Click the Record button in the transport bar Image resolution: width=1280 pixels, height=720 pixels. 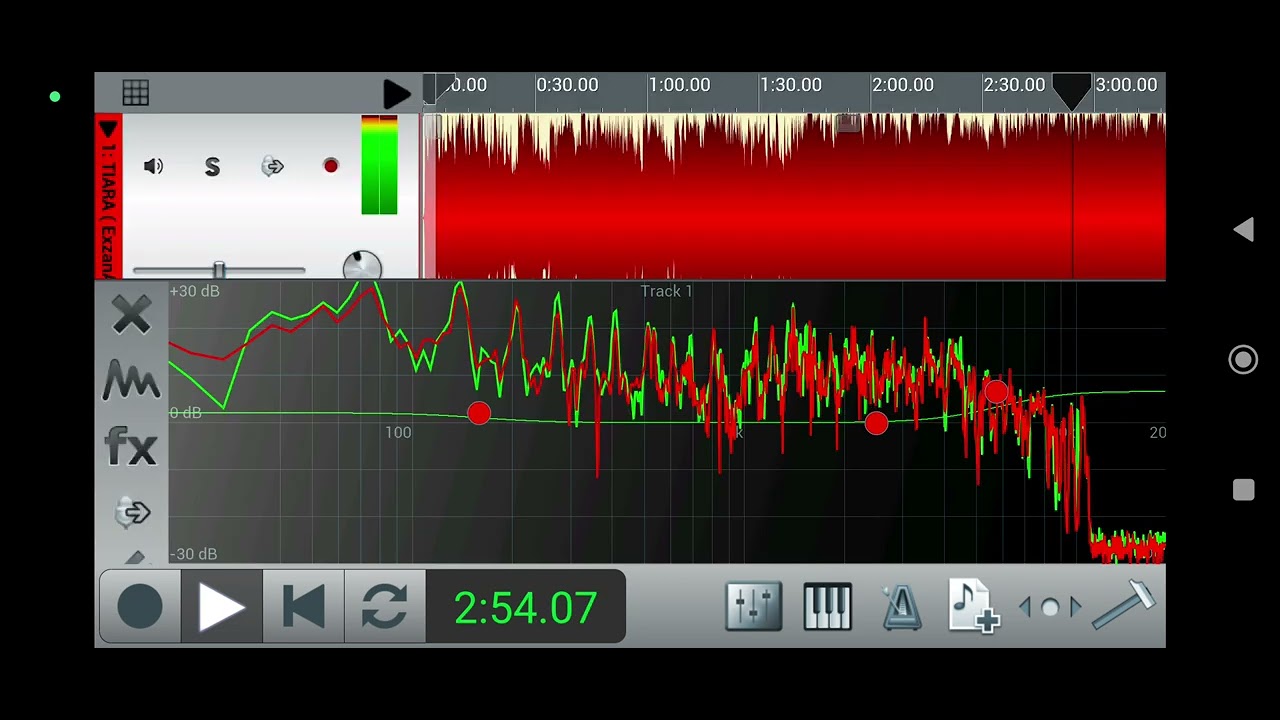pyautogui.click(x=140, y=607)
